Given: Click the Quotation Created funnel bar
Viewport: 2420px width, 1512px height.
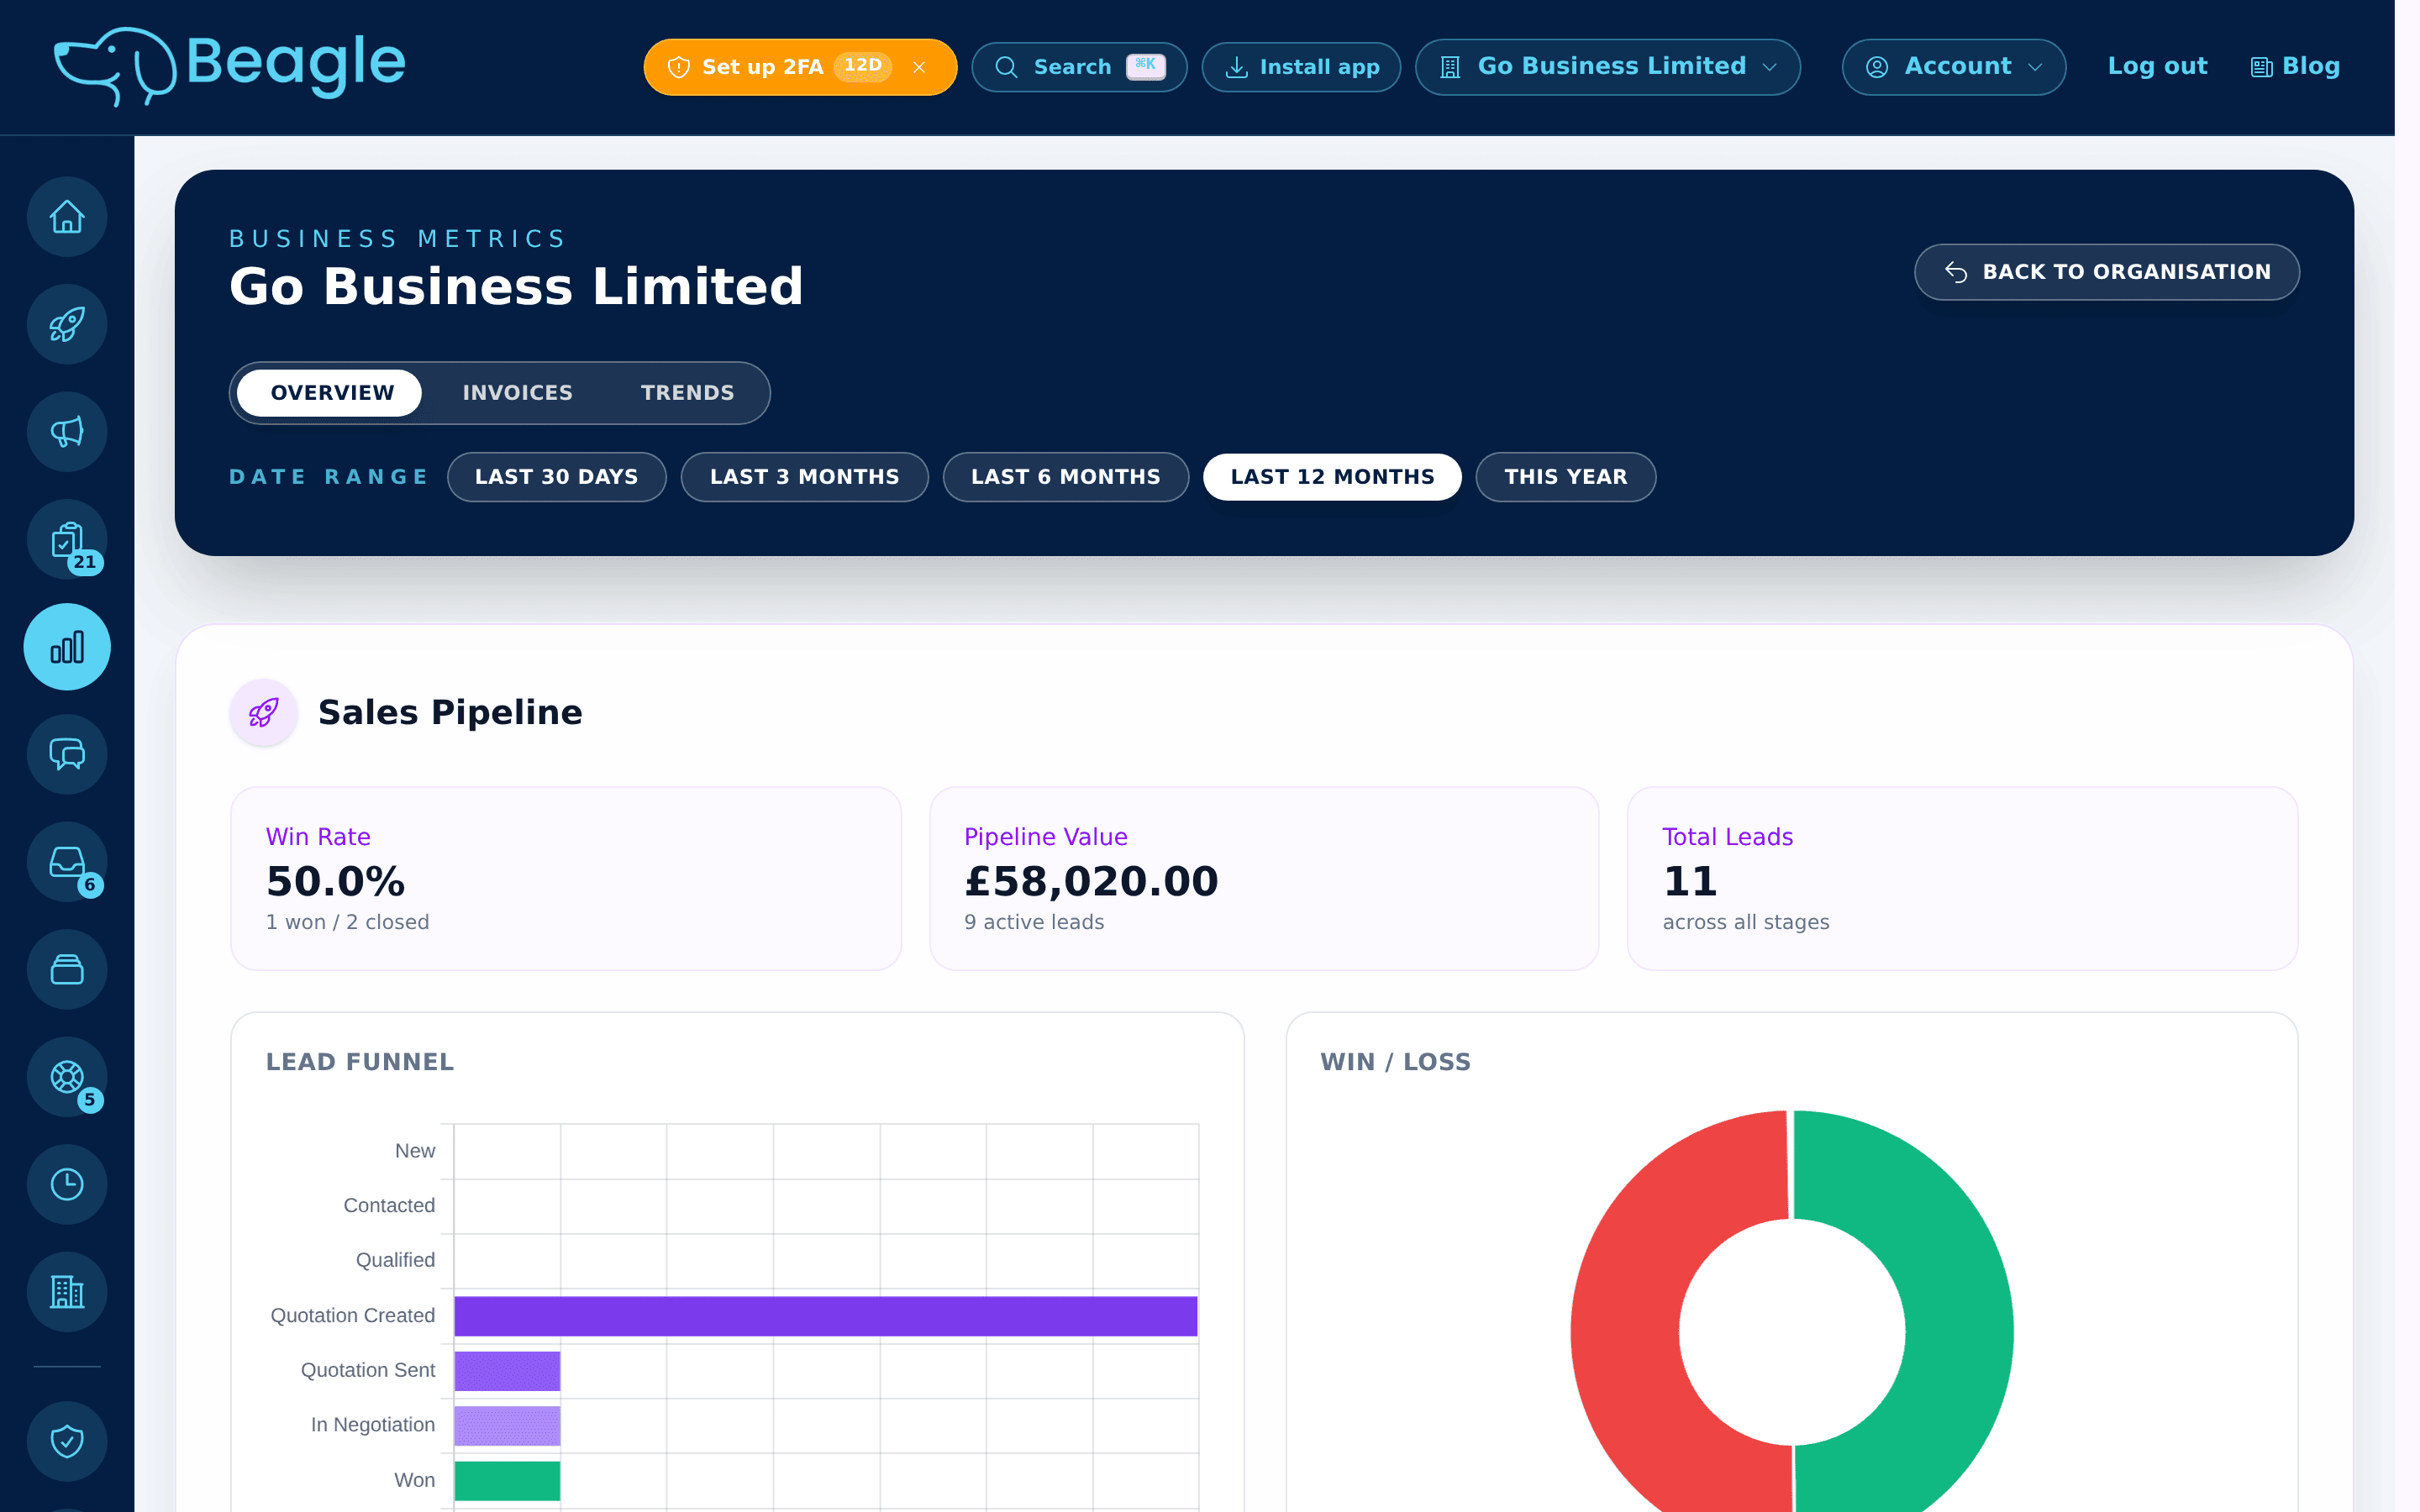Looking at the screenshot, I should point(826,1316).
